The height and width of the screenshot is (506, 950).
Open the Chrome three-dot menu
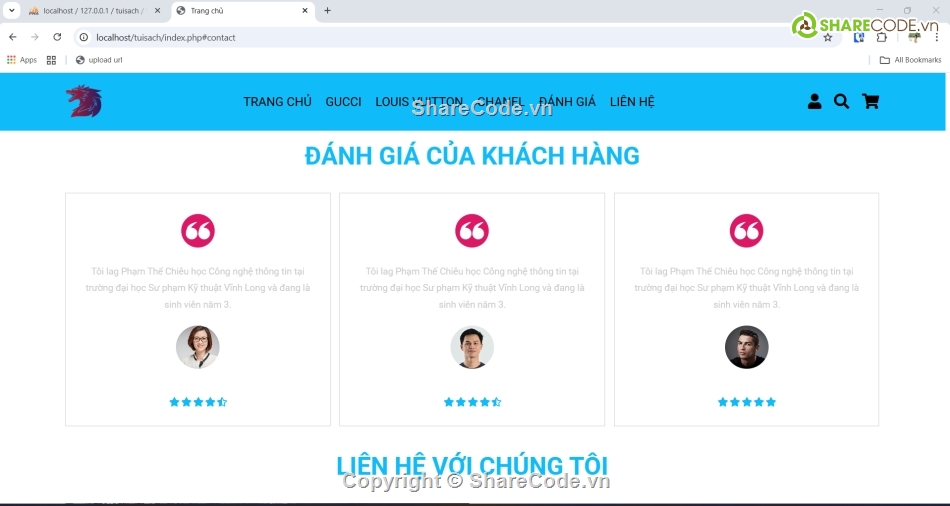coord(937,38)
